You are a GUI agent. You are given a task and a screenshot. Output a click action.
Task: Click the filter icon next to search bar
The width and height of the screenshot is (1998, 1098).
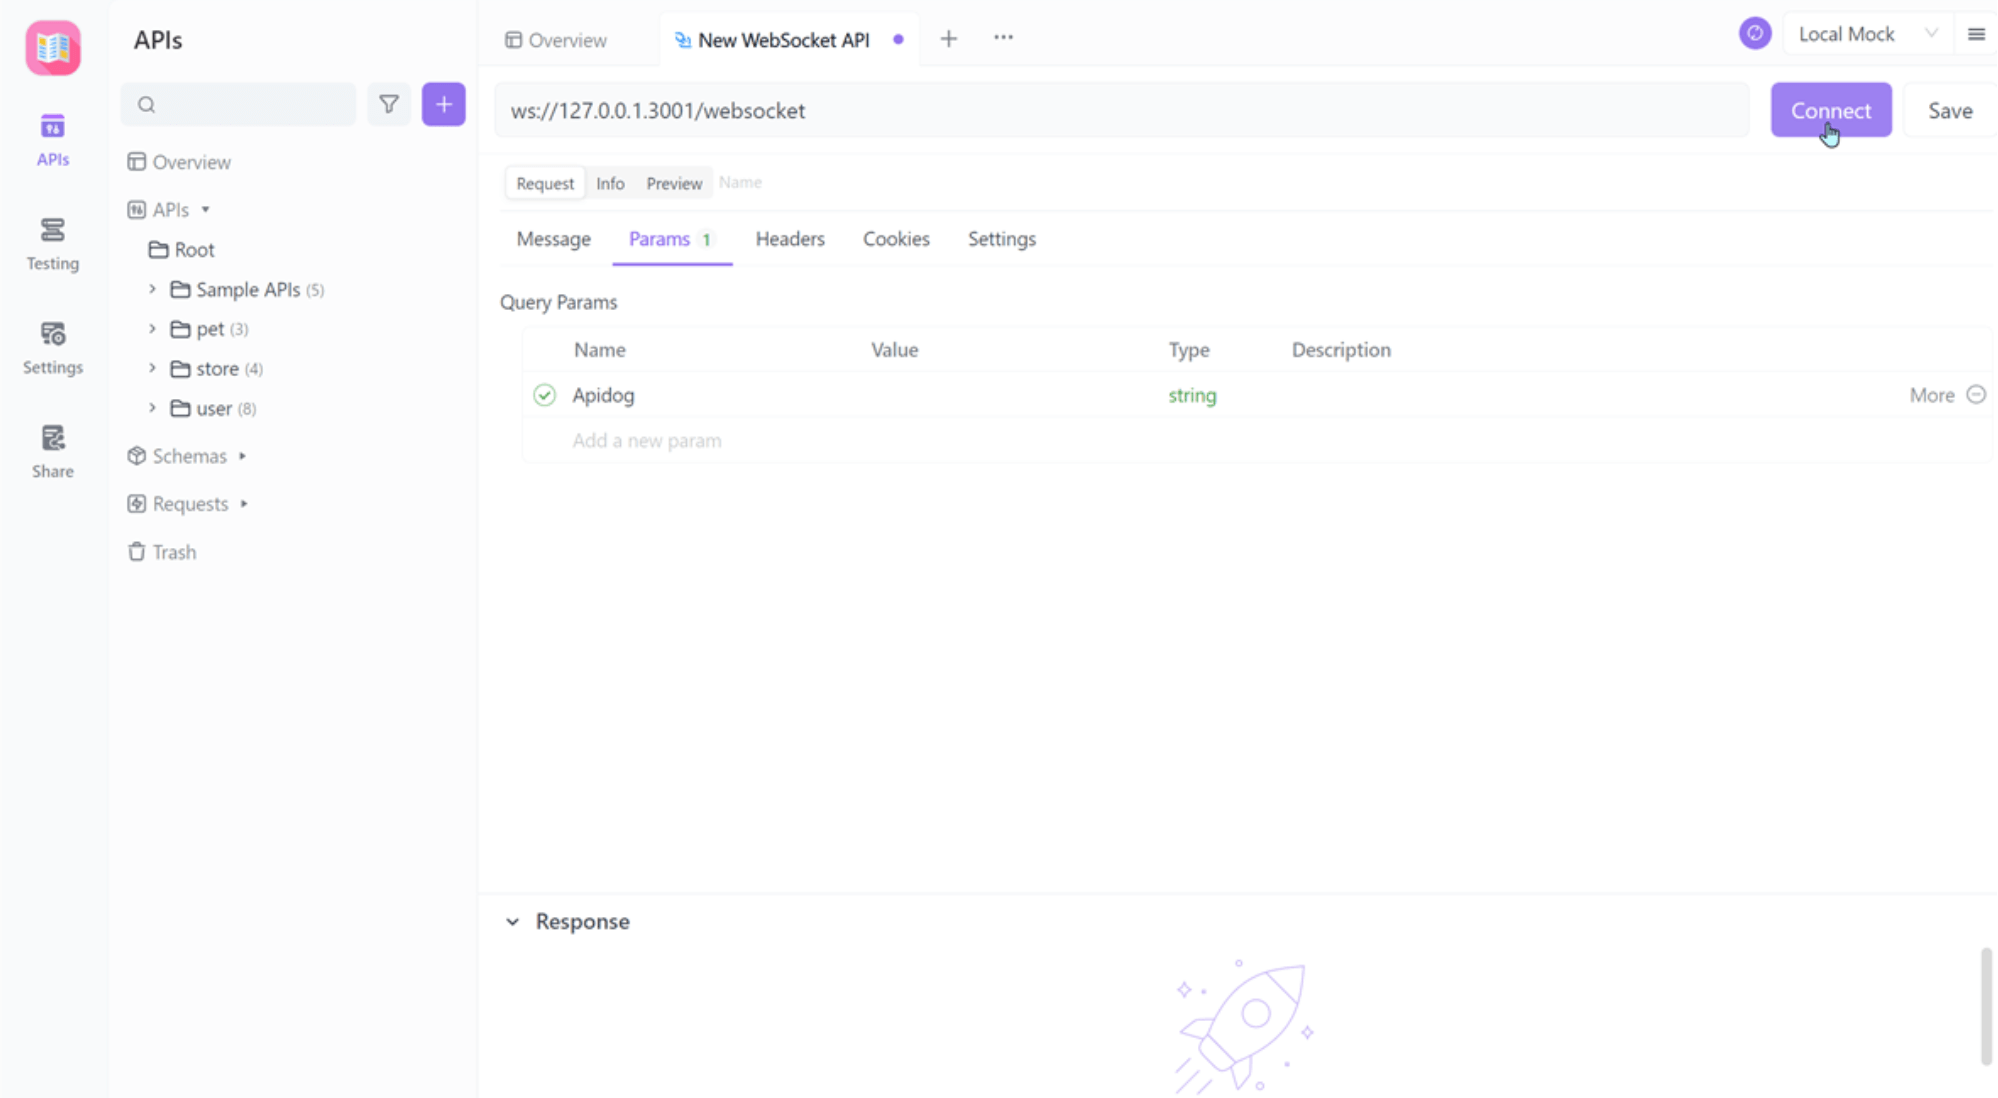388,104
